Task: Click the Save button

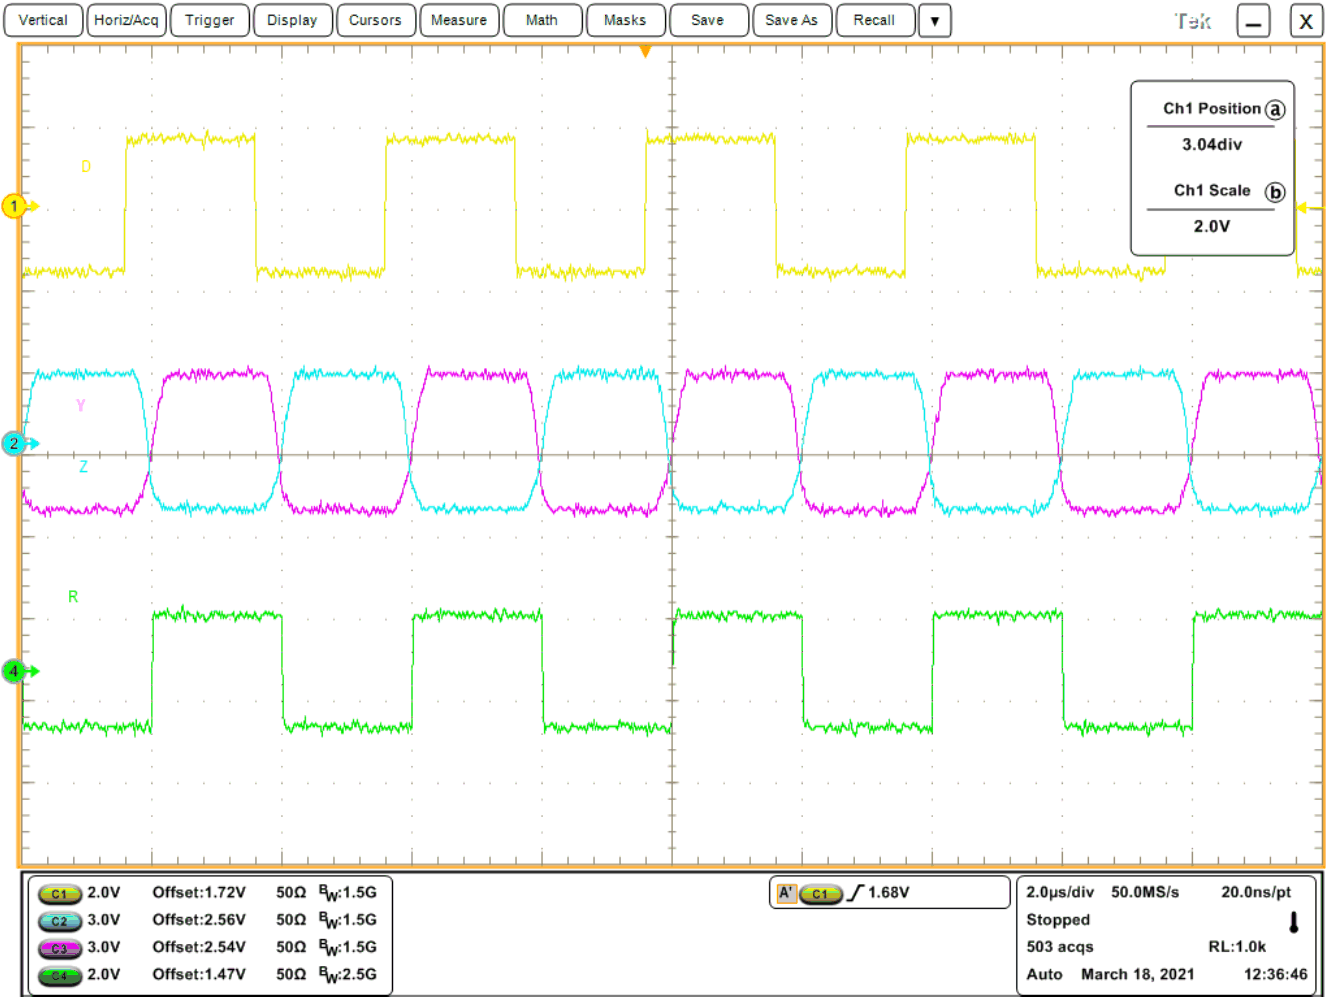Action: click(709, 20)
